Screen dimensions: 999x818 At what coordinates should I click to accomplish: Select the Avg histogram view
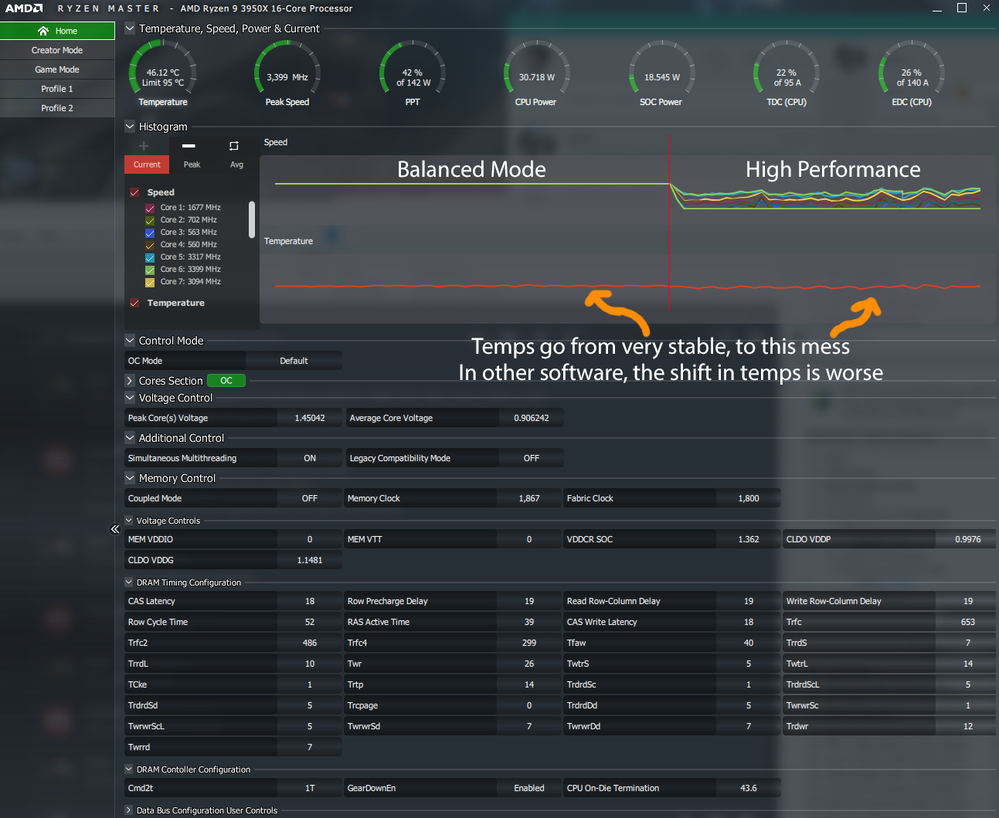coord(236,164)
